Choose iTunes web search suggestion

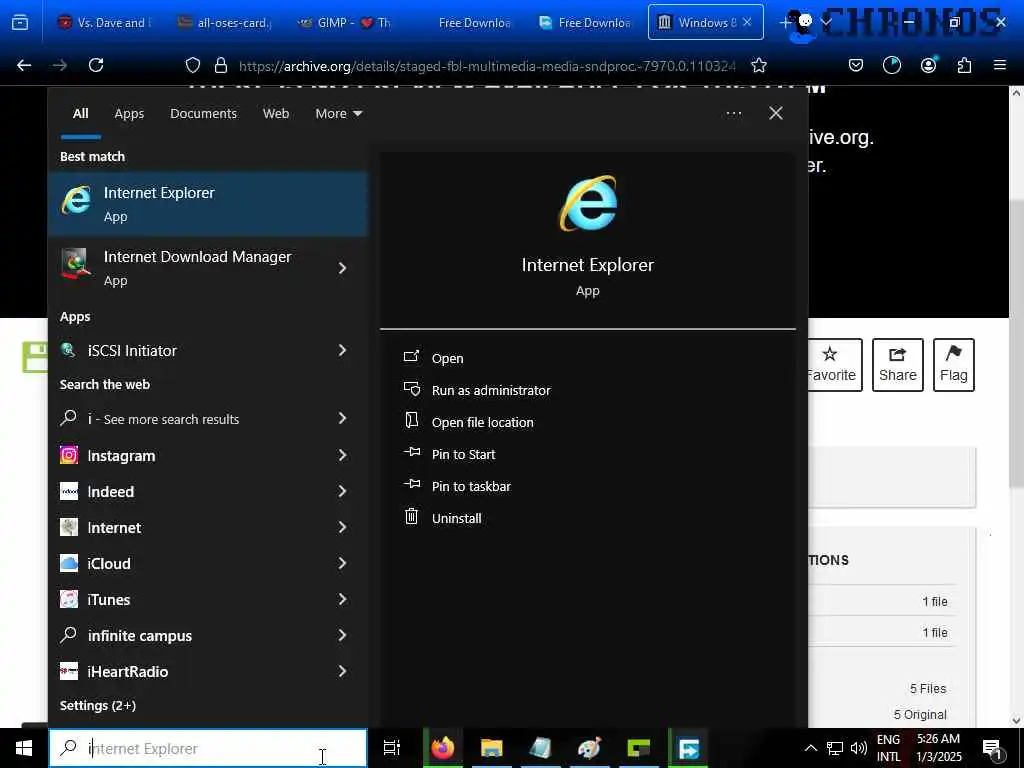pyautogui.click(x=208, y=599)
